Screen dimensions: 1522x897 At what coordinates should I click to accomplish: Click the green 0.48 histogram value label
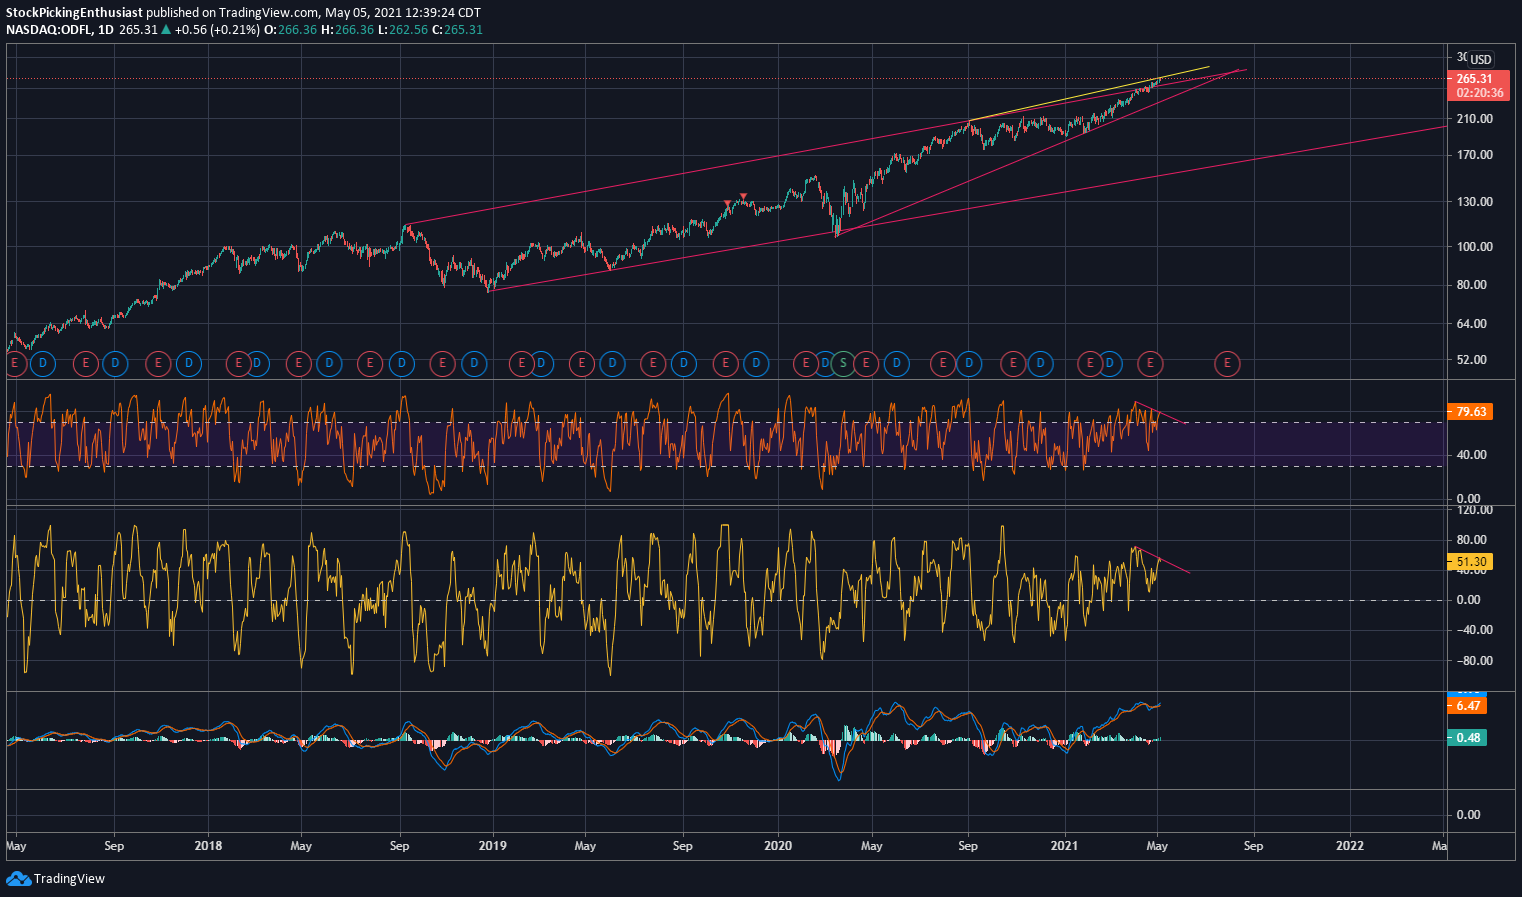click(x=1467, y=737)
